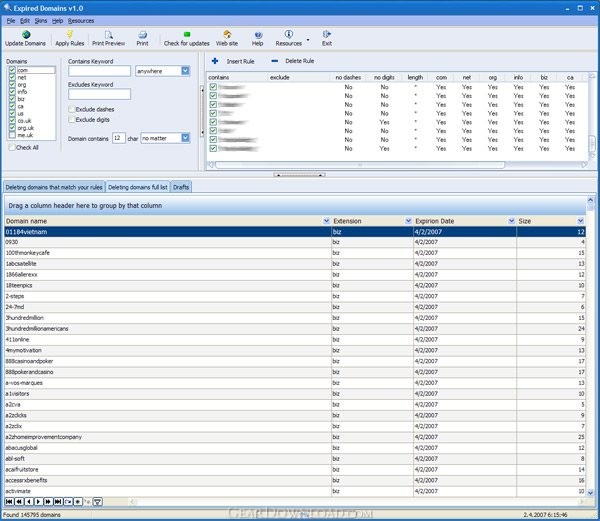Click the Contains Keyword input field
Viewport: 600px width, 521px height.
coord(99,71)
